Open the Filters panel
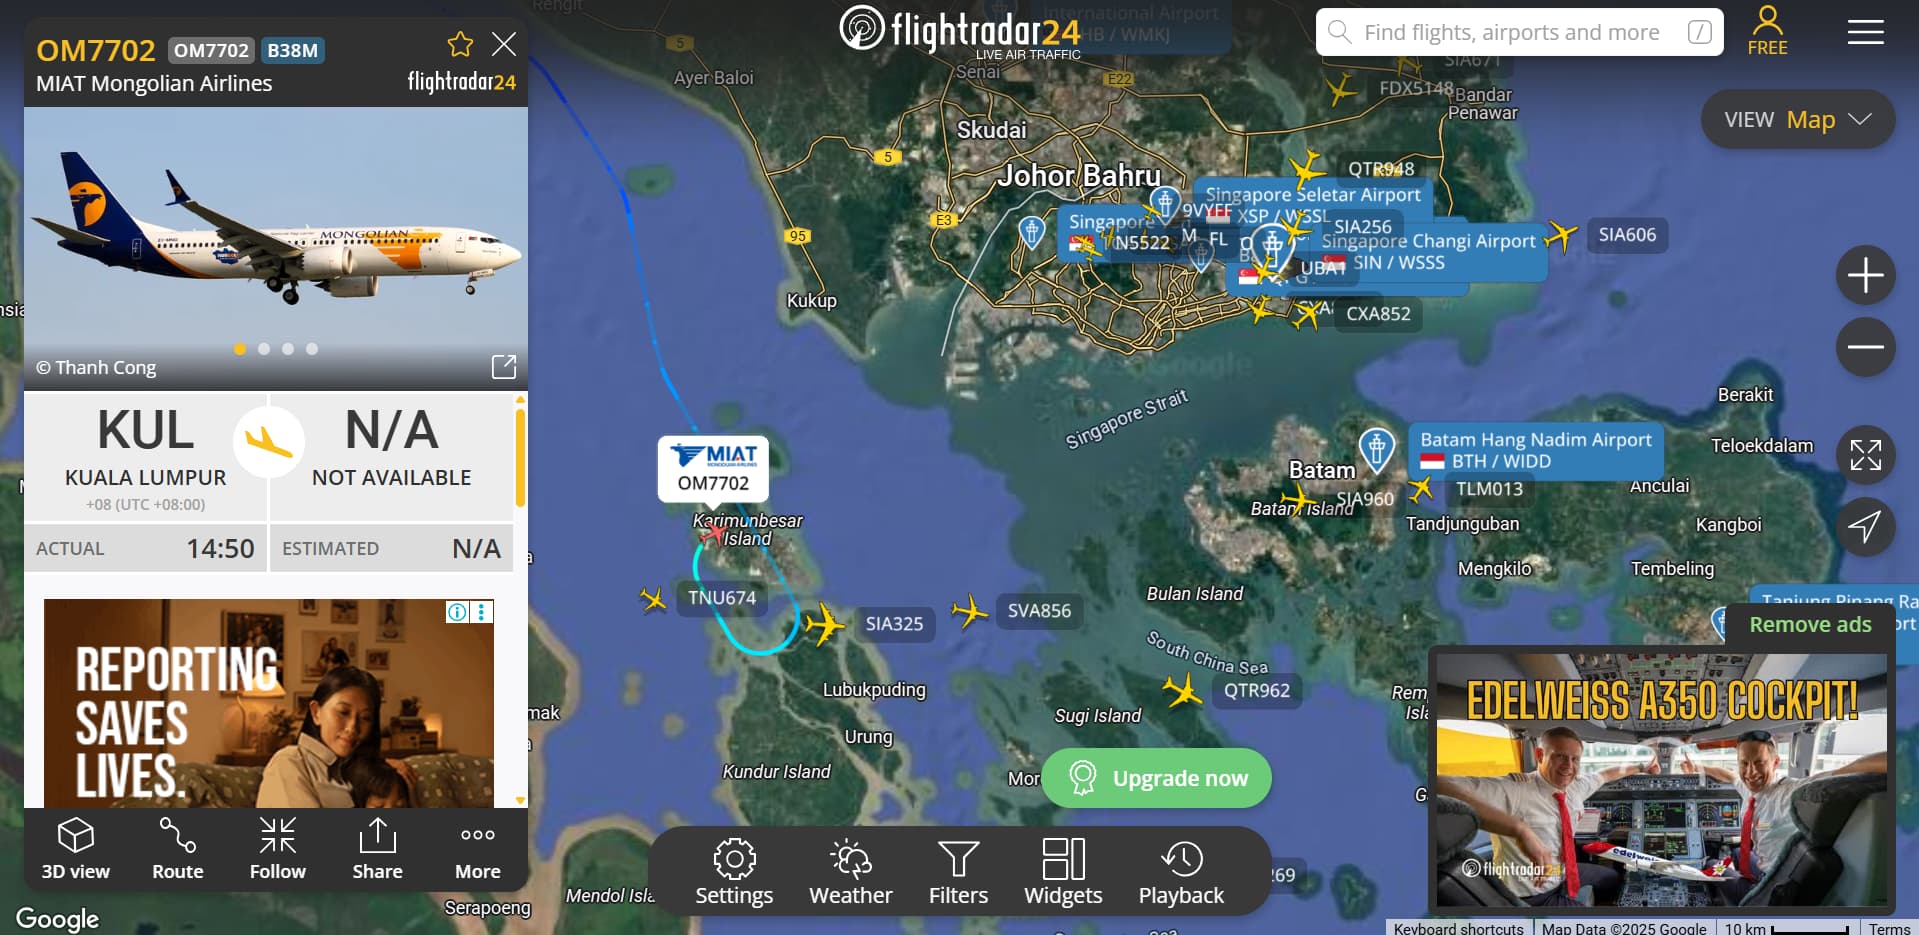 [958, 872]
